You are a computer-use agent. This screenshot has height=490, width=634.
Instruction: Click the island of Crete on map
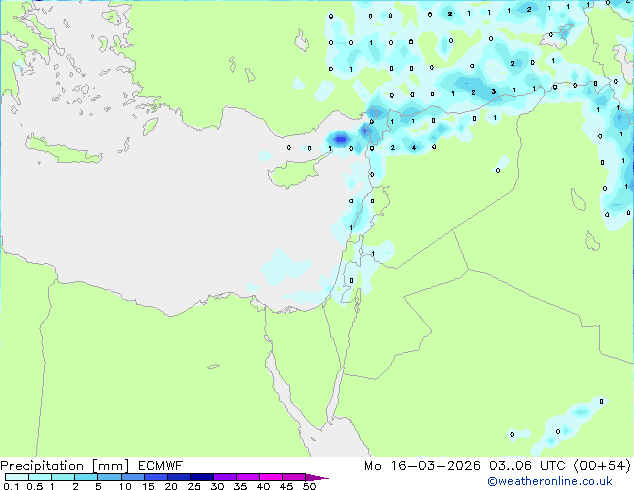[63, 150]
